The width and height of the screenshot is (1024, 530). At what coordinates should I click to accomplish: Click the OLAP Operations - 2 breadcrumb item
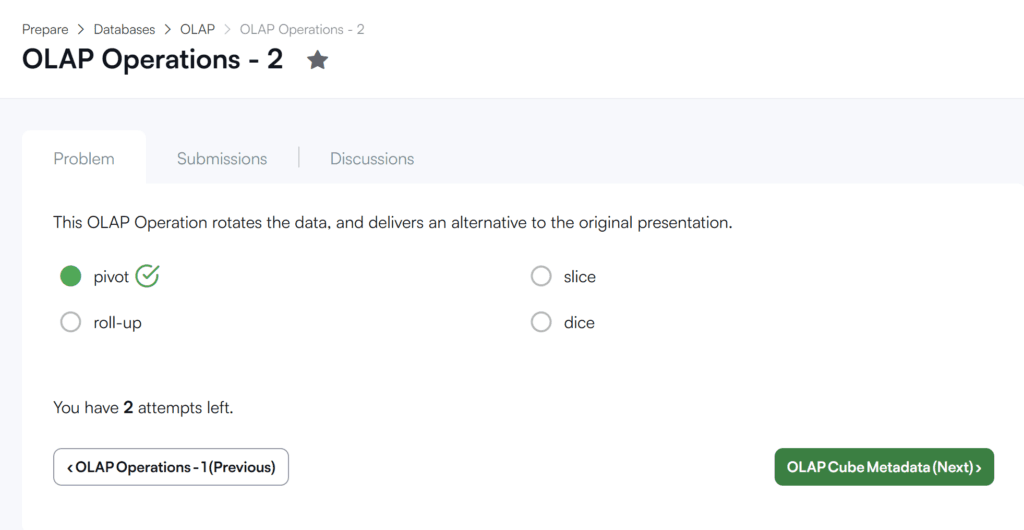[302, 29]
